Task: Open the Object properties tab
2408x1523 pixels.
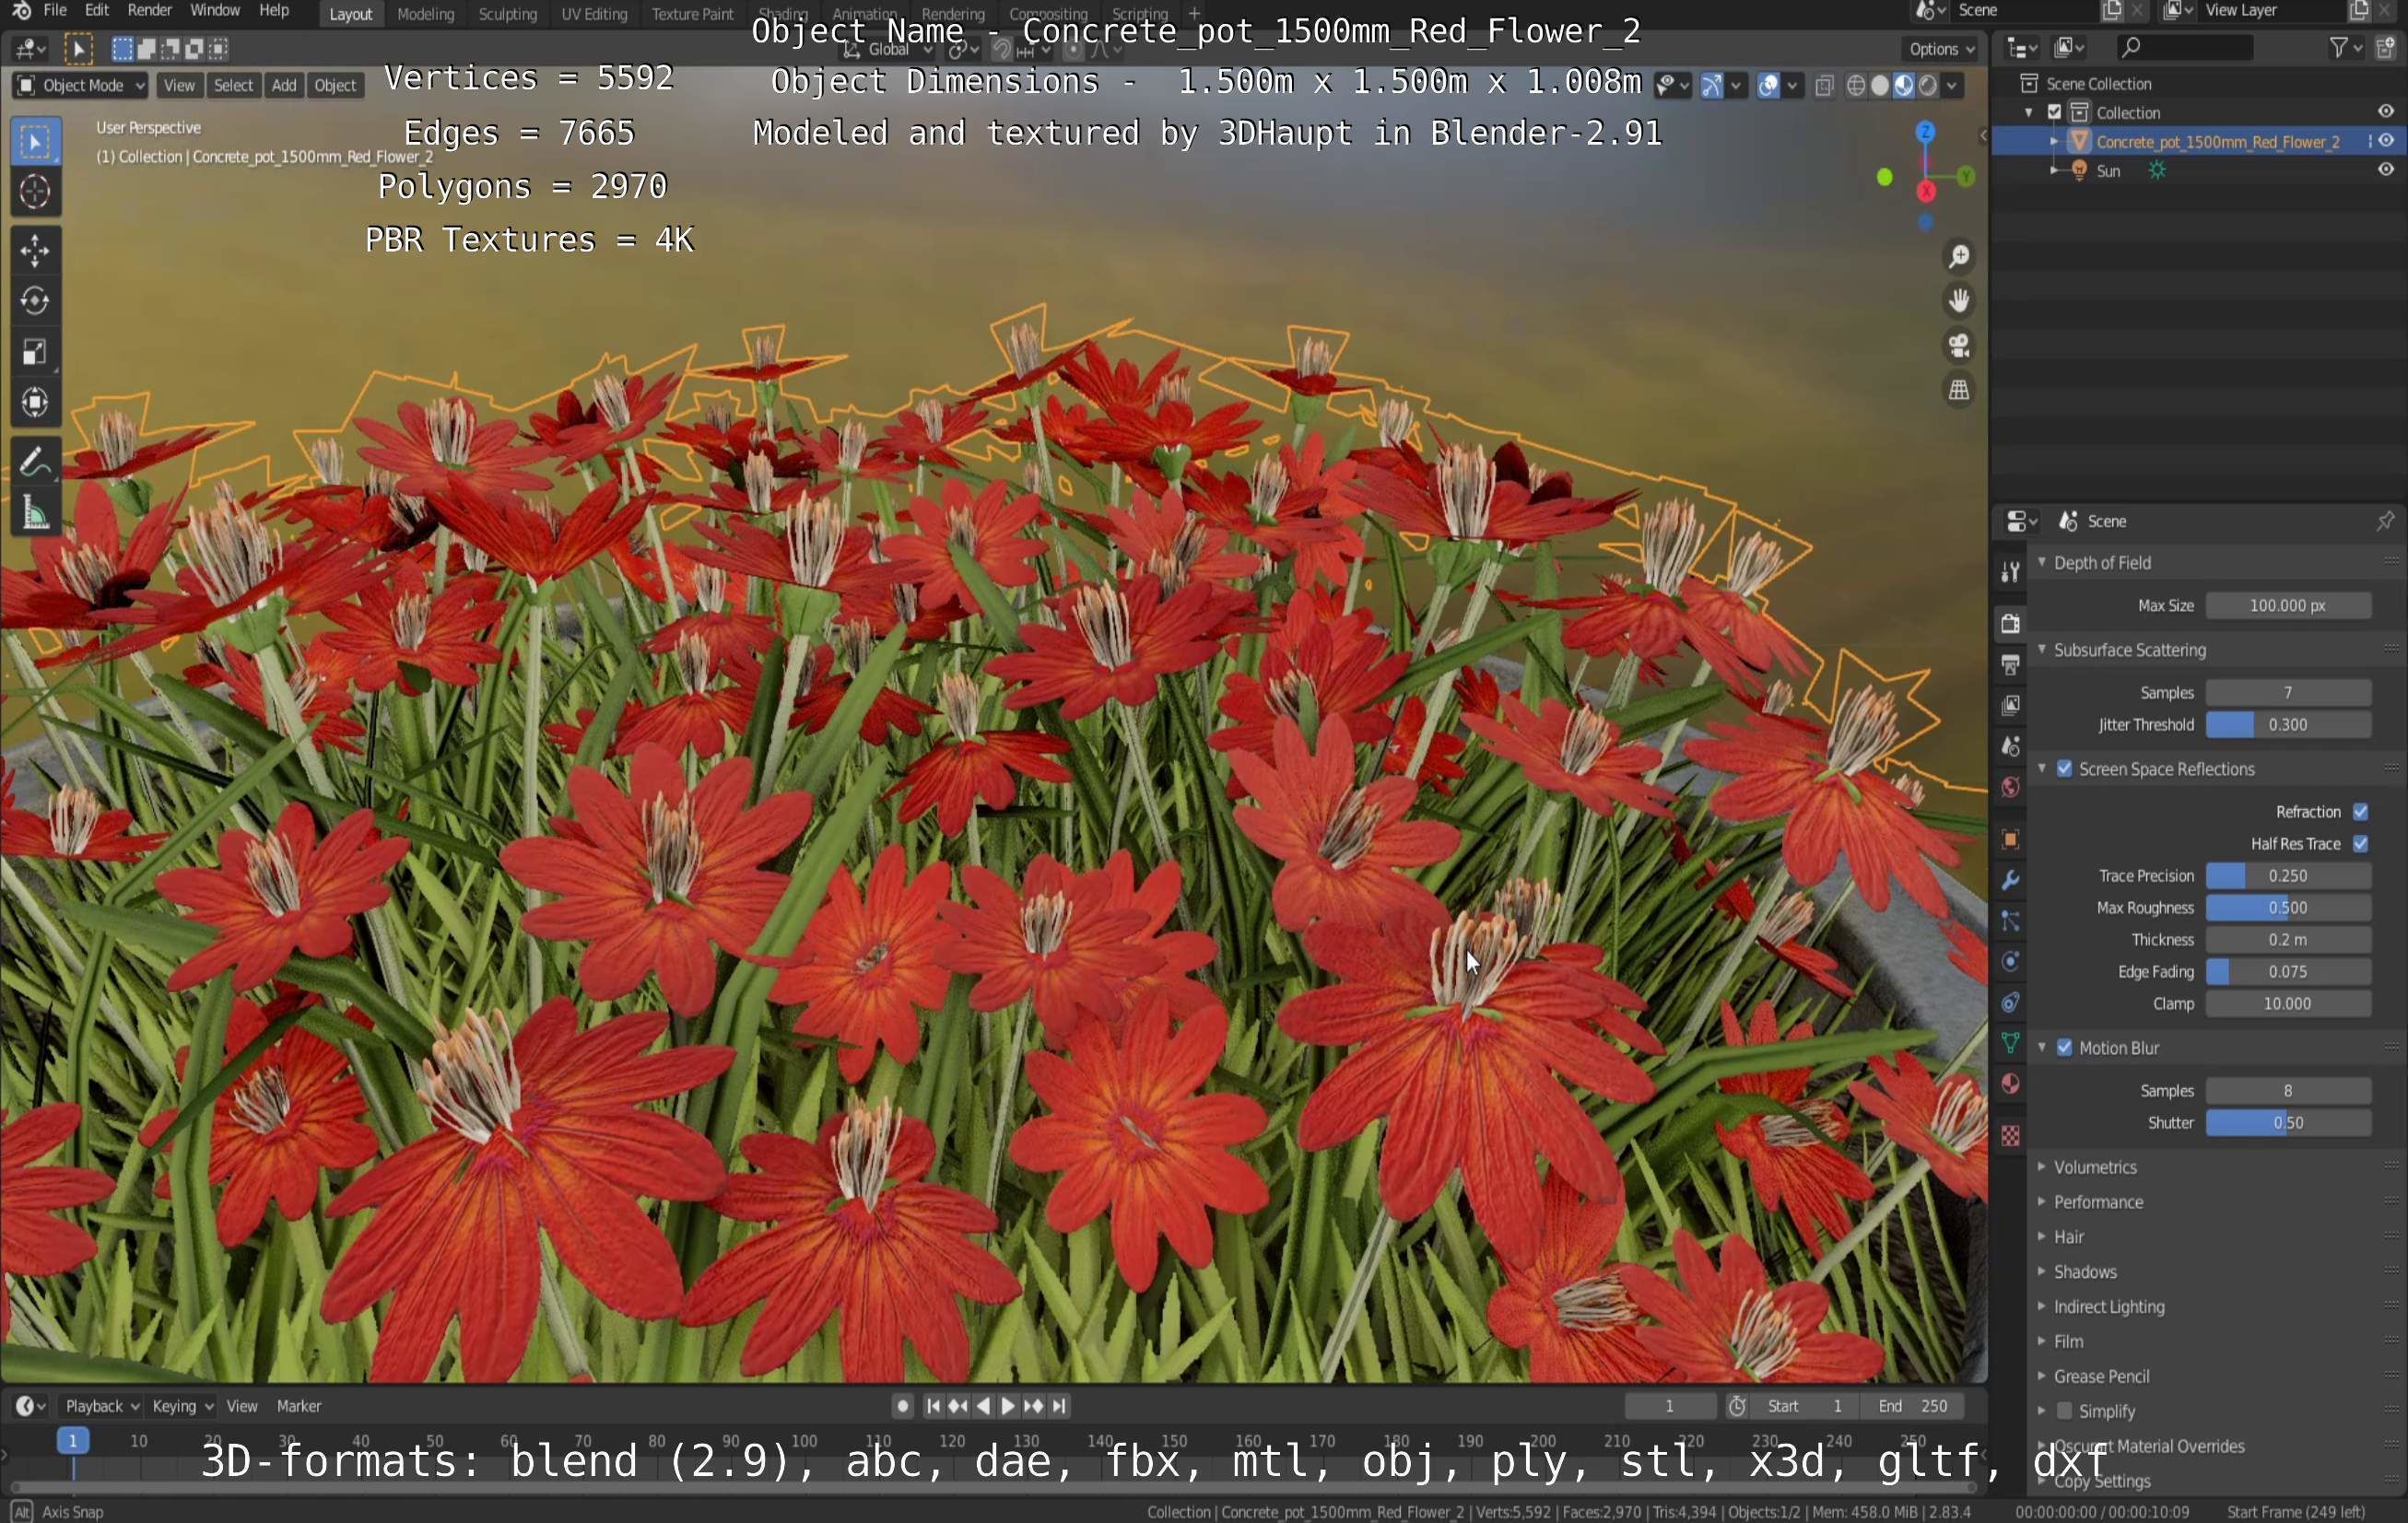Action: [x=2010, y=840]
